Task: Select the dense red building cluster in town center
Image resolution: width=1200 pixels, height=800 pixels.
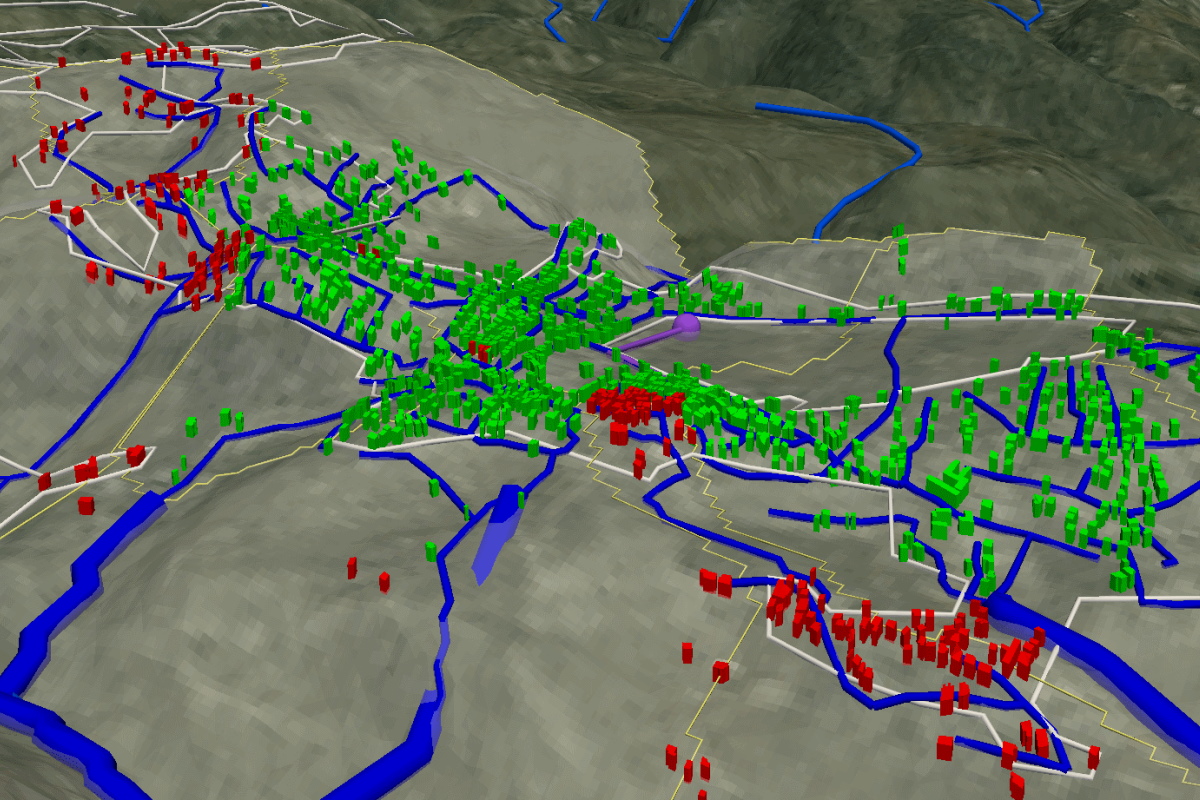Action: [635, 402]
